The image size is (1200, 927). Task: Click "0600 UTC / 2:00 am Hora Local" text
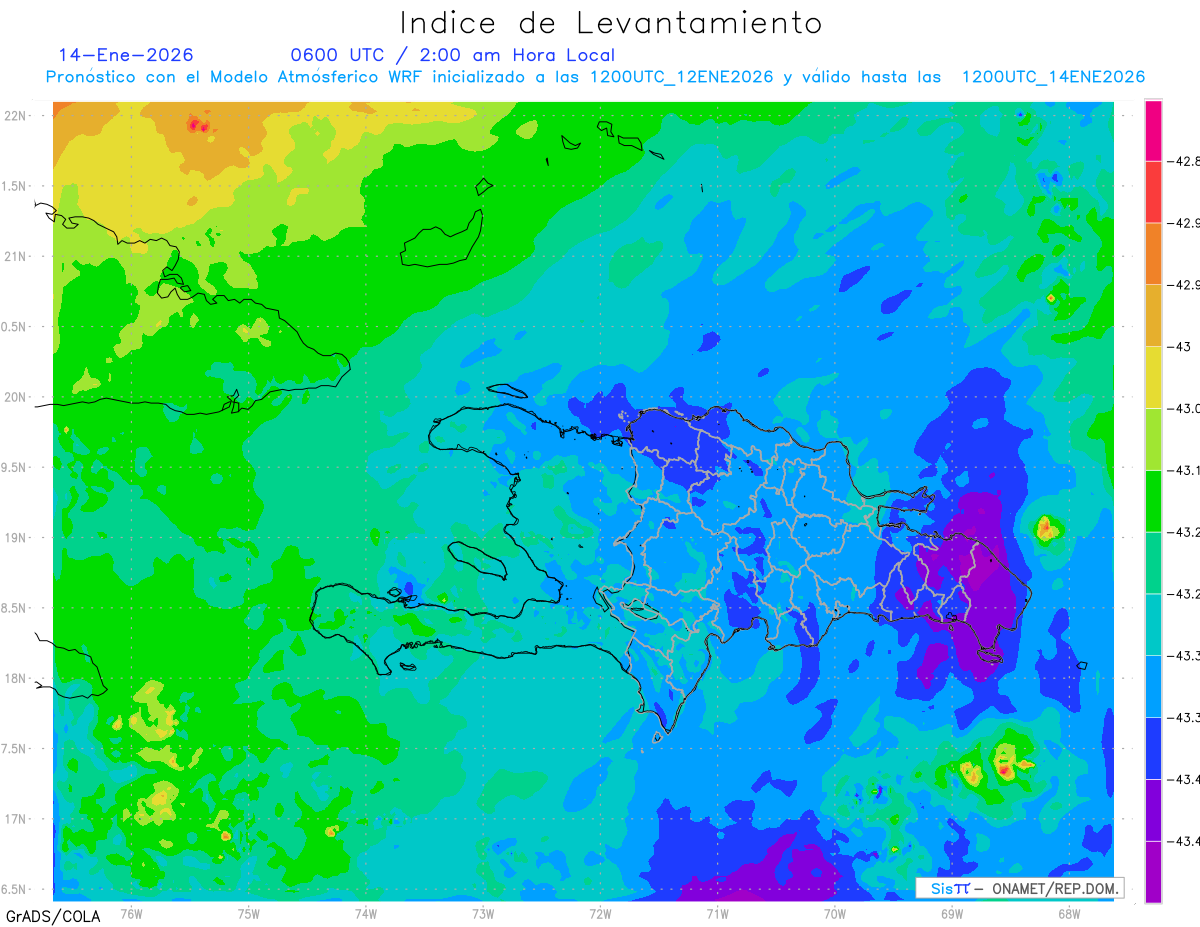452,55
